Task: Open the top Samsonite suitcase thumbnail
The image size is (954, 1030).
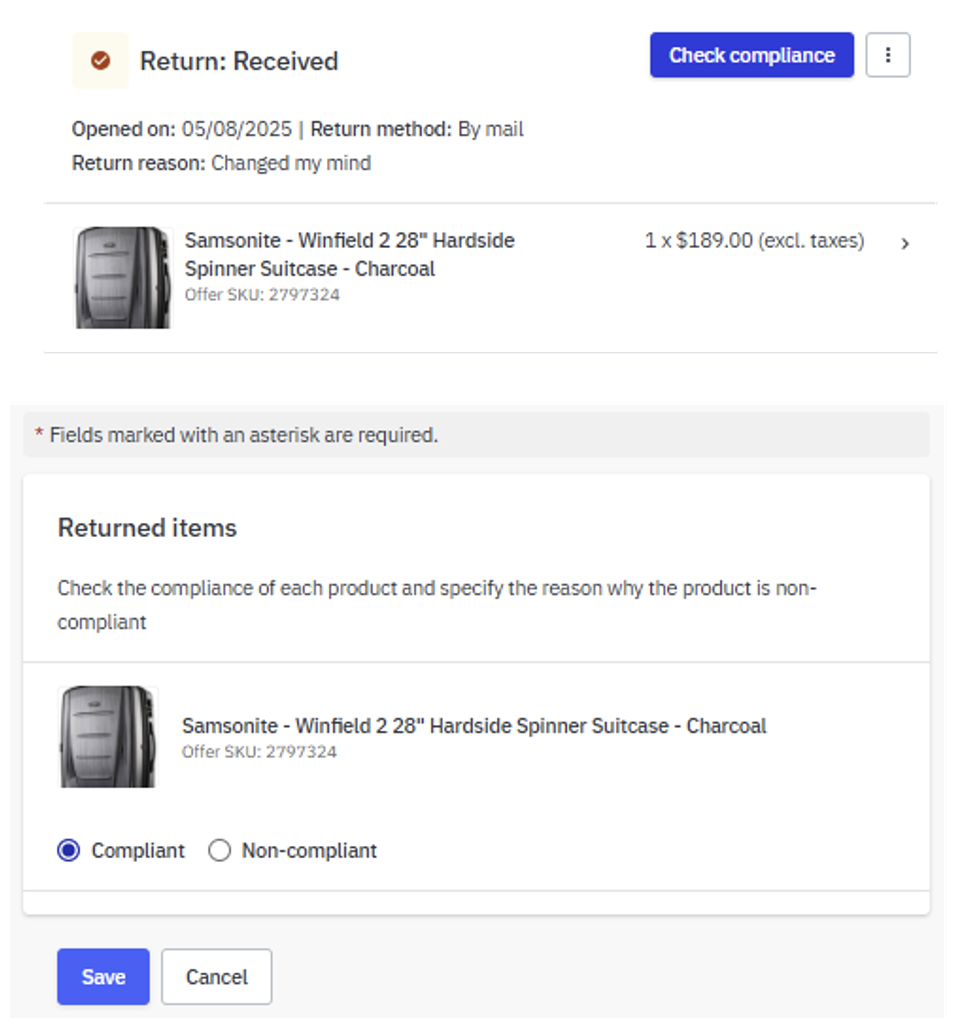Action: 123,278
